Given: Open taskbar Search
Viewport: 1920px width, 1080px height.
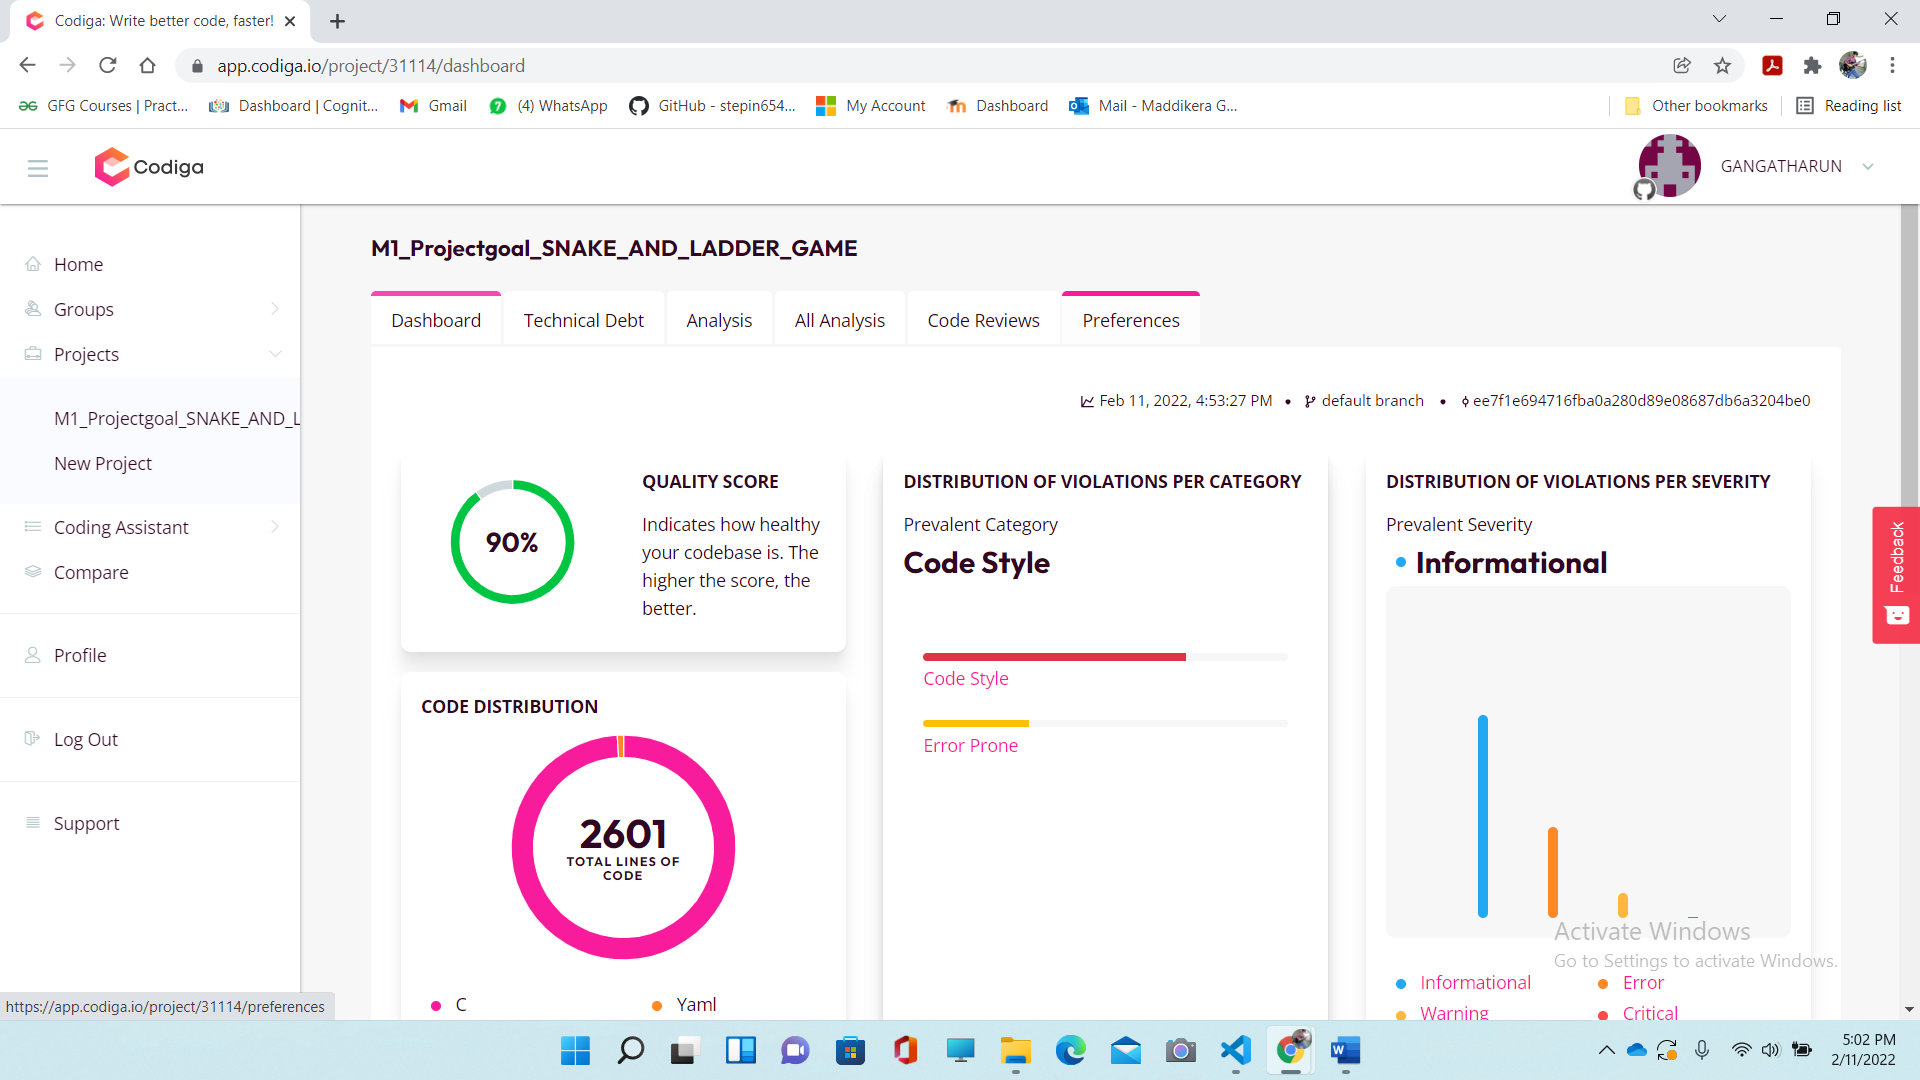Looking at the screenshot, I should pos(631,1050).
